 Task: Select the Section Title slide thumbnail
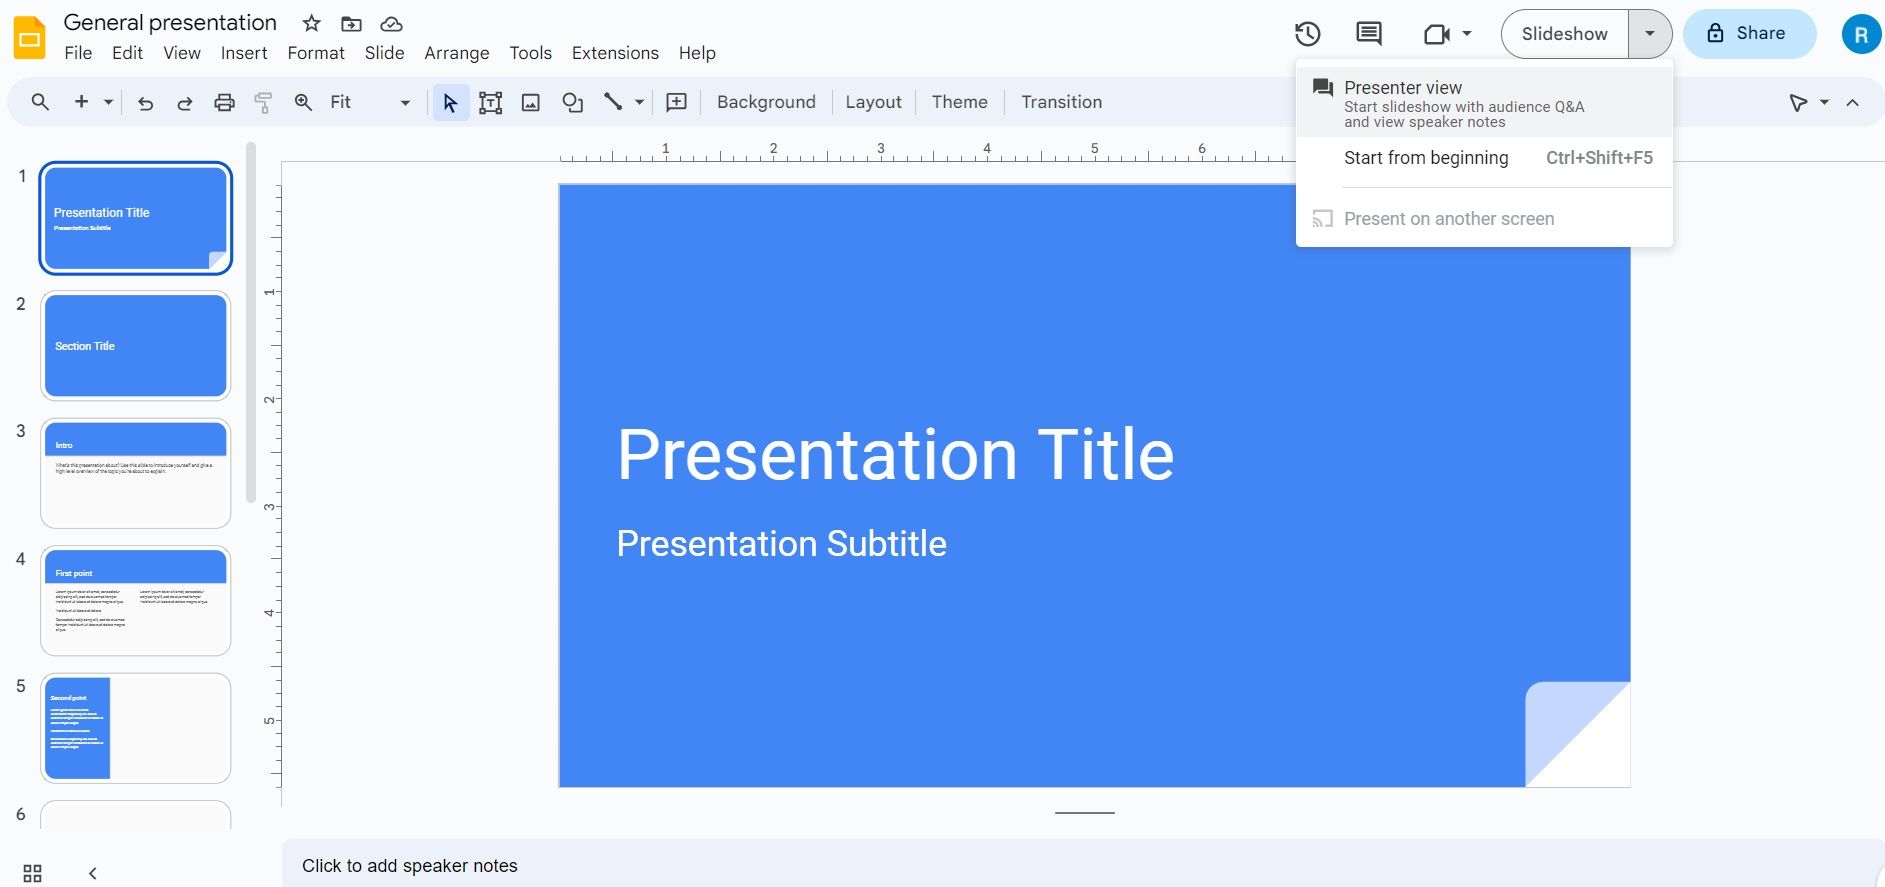(x=136, y=346)
